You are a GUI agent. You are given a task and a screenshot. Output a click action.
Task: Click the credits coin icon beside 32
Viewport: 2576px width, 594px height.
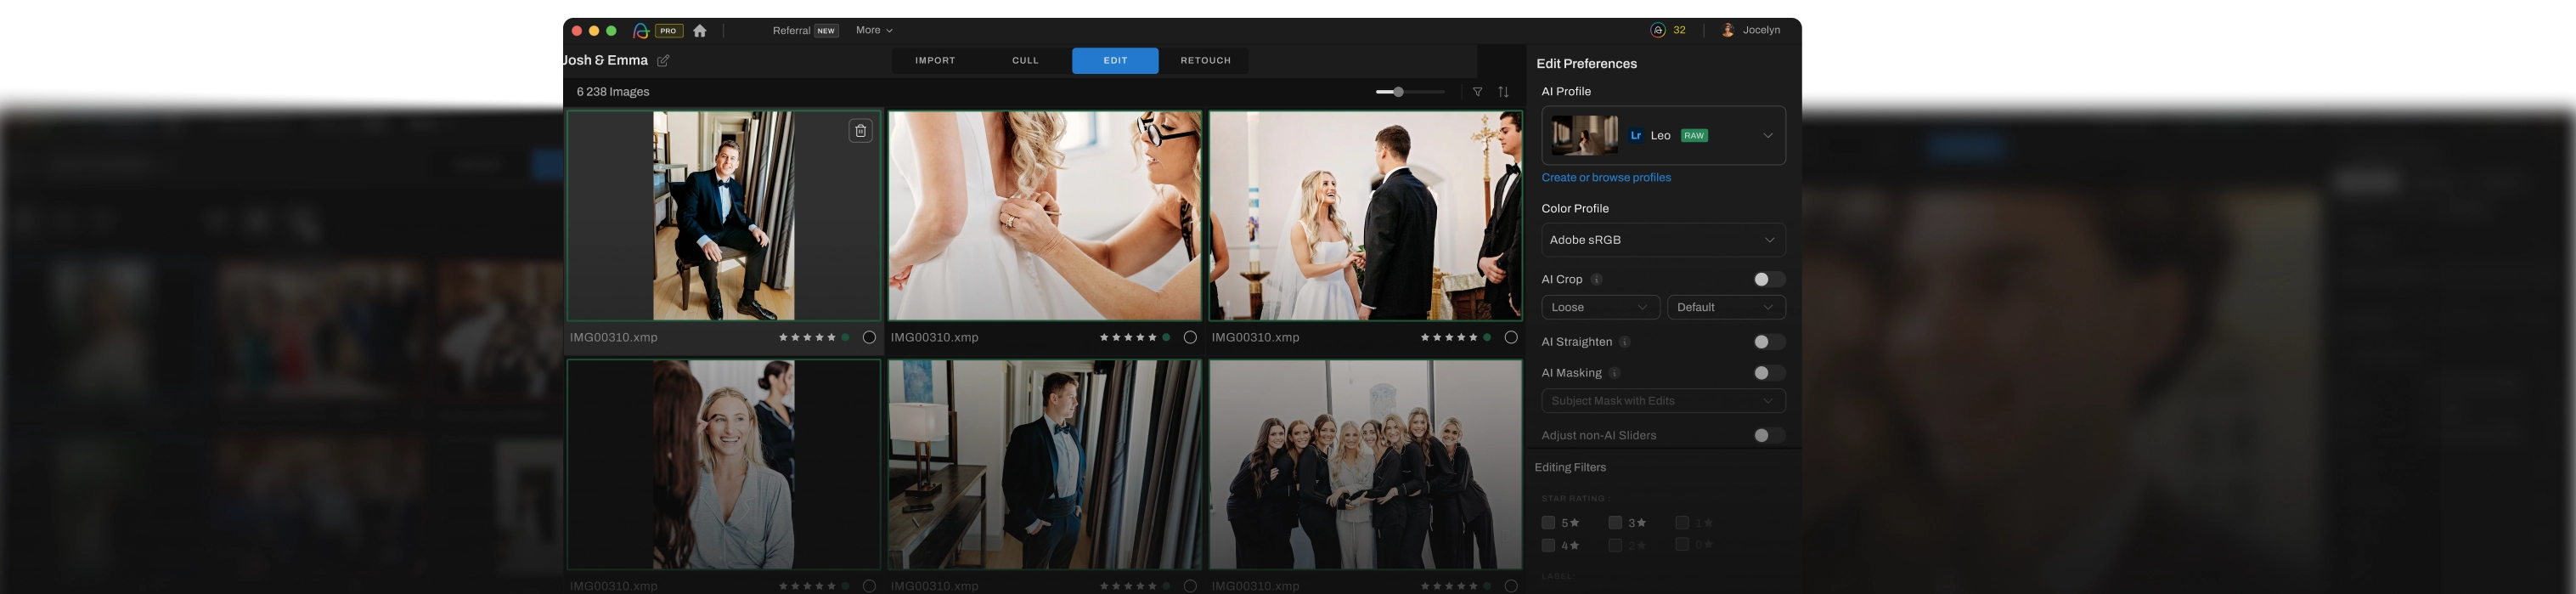[1658, 30]
